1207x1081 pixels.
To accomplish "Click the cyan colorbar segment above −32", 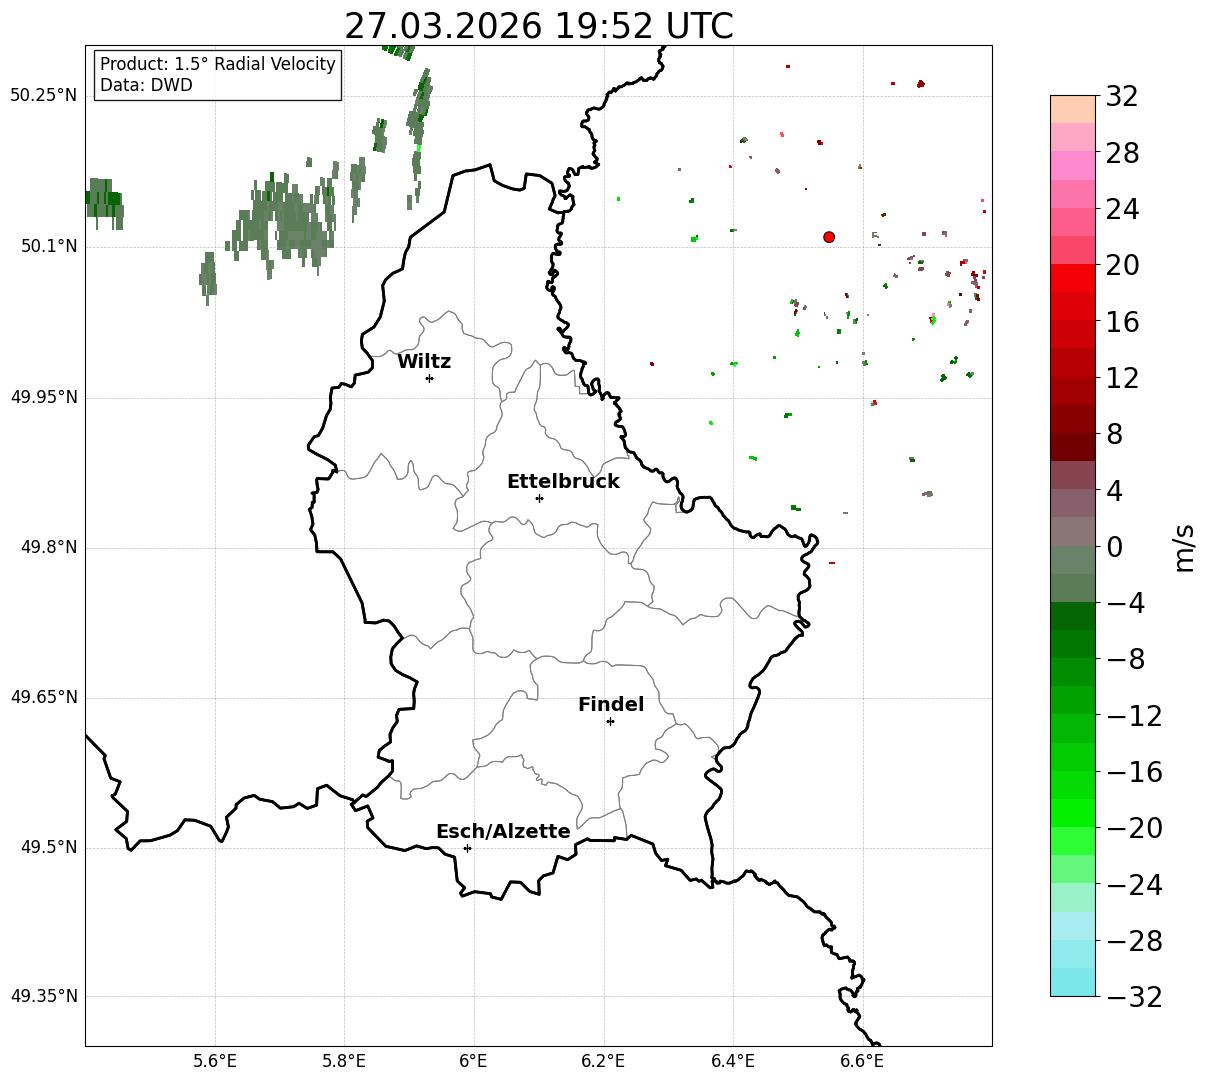I will pos(1073,982).
